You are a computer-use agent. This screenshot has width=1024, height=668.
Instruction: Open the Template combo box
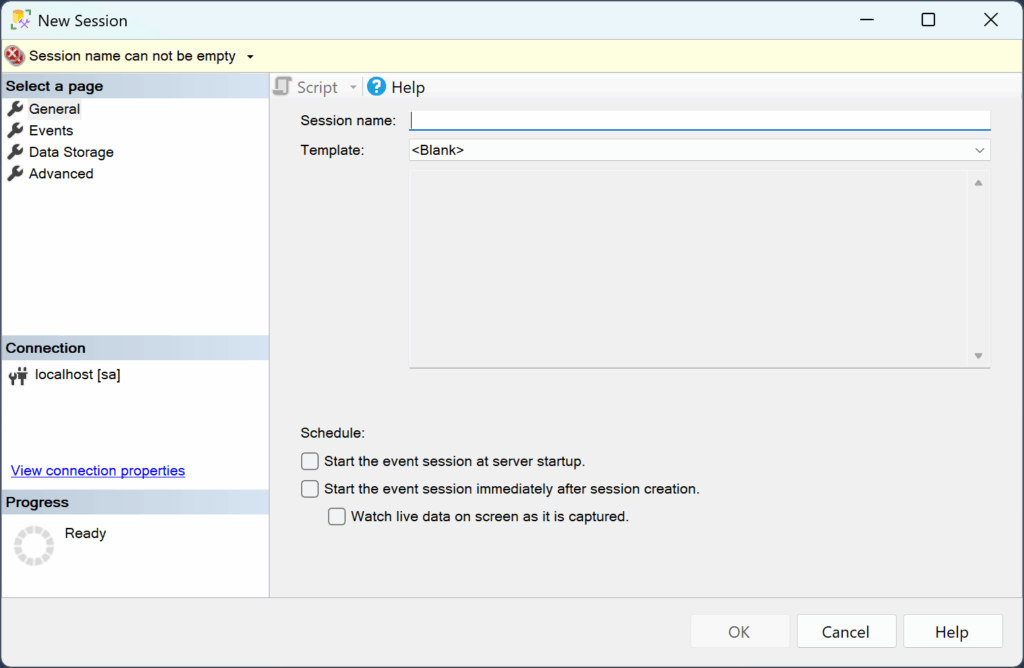pos(699,150)
